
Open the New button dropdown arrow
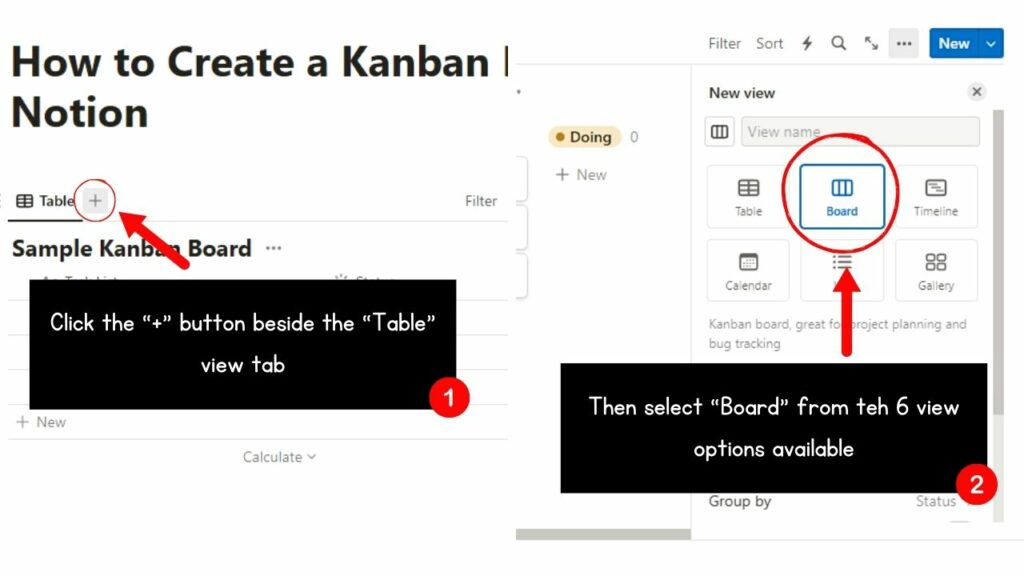click(x=989, y=43)
